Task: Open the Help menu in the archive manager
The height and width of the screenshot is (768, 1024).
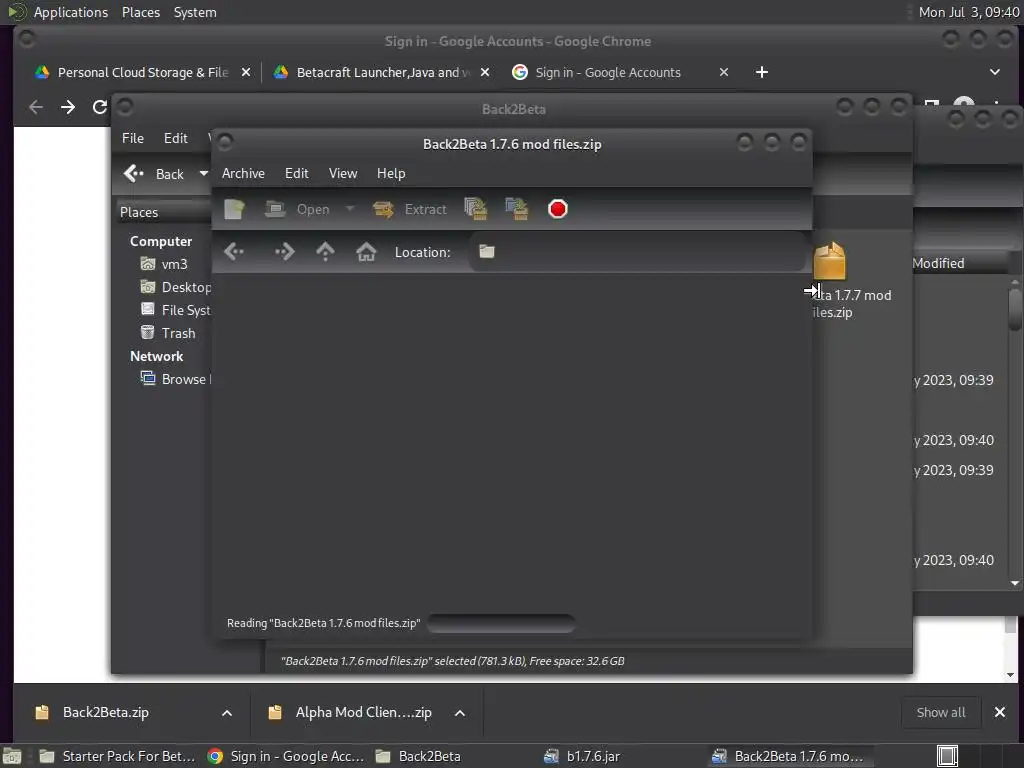Action: click(391, 173)
